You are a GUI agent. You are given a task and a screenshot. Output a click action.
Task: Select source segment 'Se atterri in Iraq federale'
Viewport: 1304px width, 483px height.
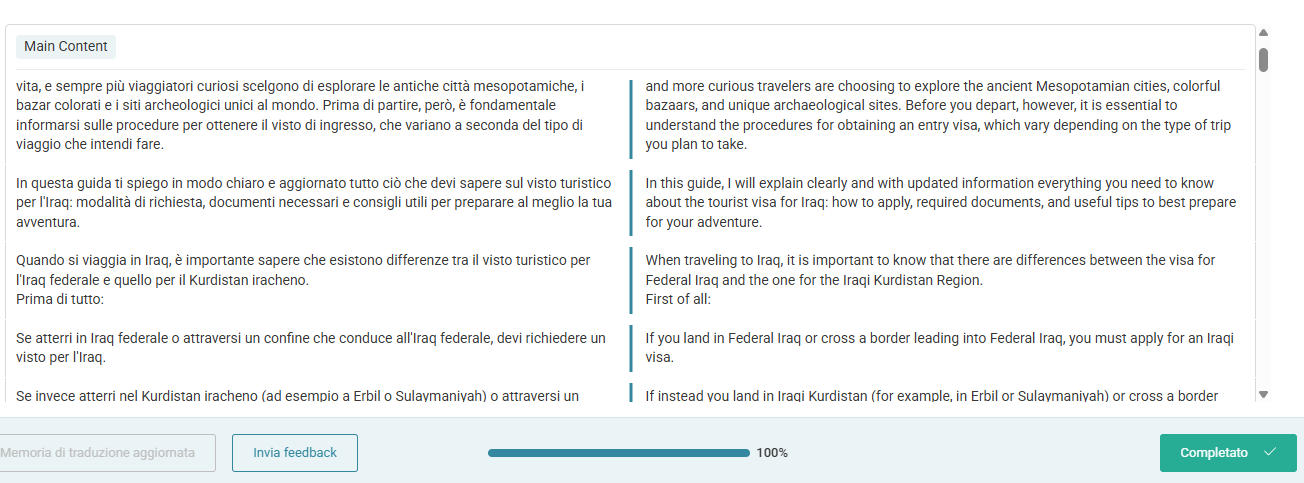pos(315,348)
